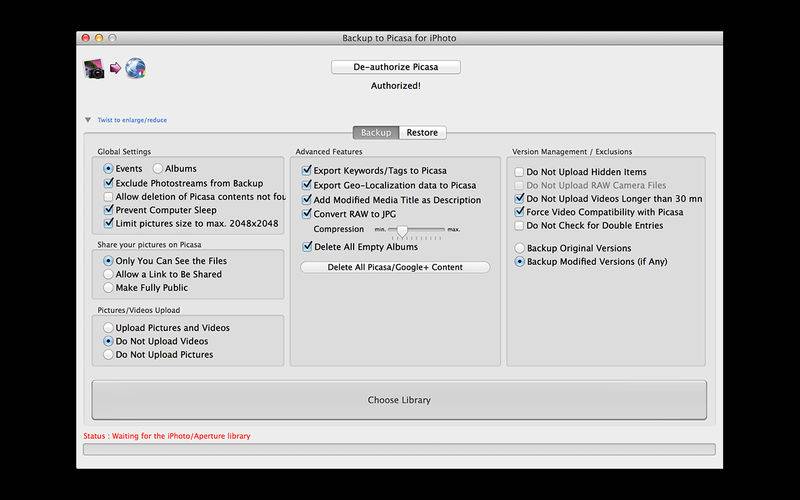Uncheck Export Geo-Localization data to Picasa
This screenshot has height=500, width=800.
308,185
